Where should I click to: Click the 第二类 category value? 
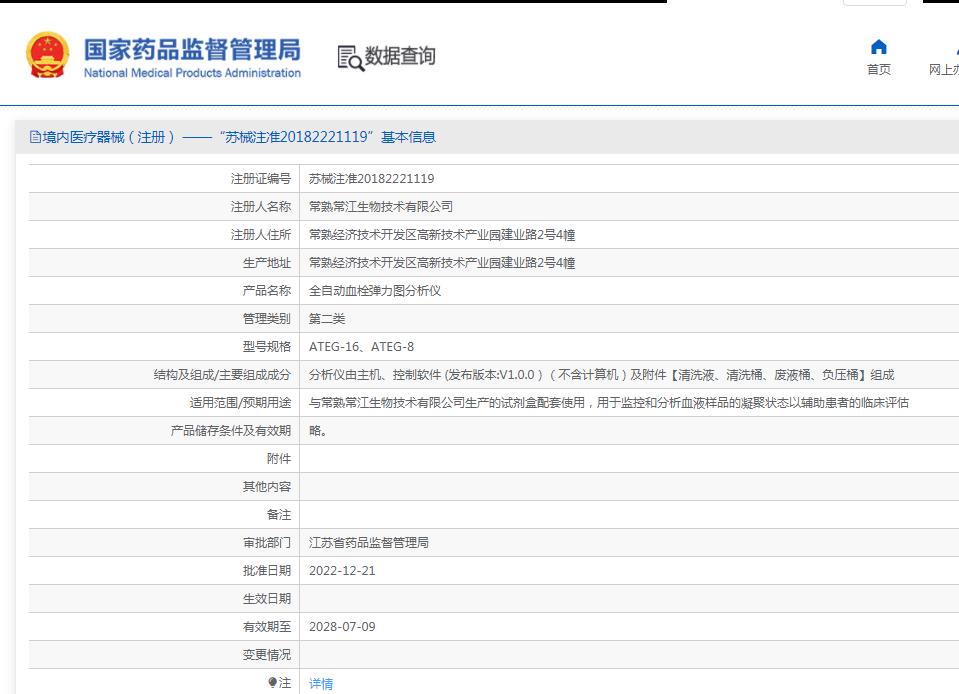point(327,319)
